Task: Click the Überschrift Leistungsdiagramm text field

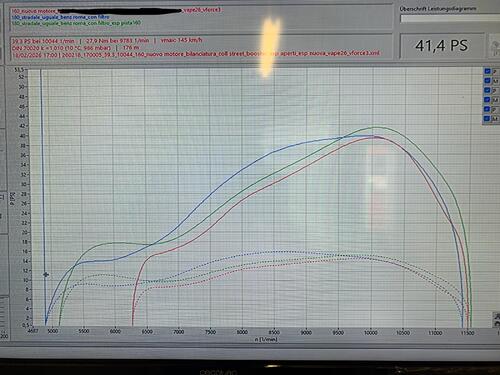Action: click(450, 19)
